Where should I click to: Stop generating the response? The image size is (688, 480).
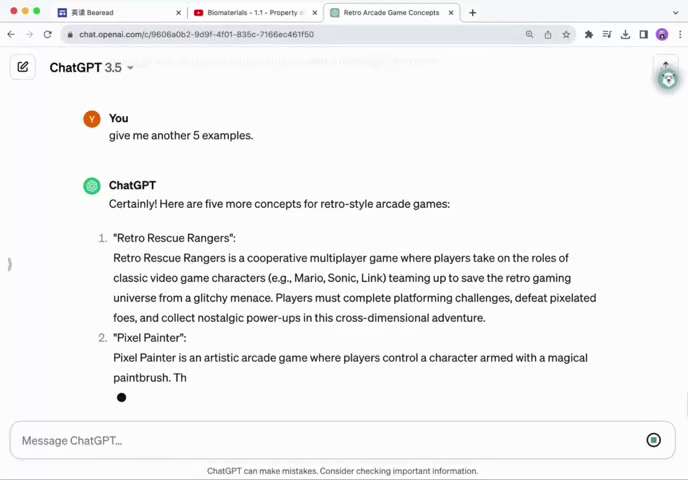pyautogui.click(x=653, y=440)
